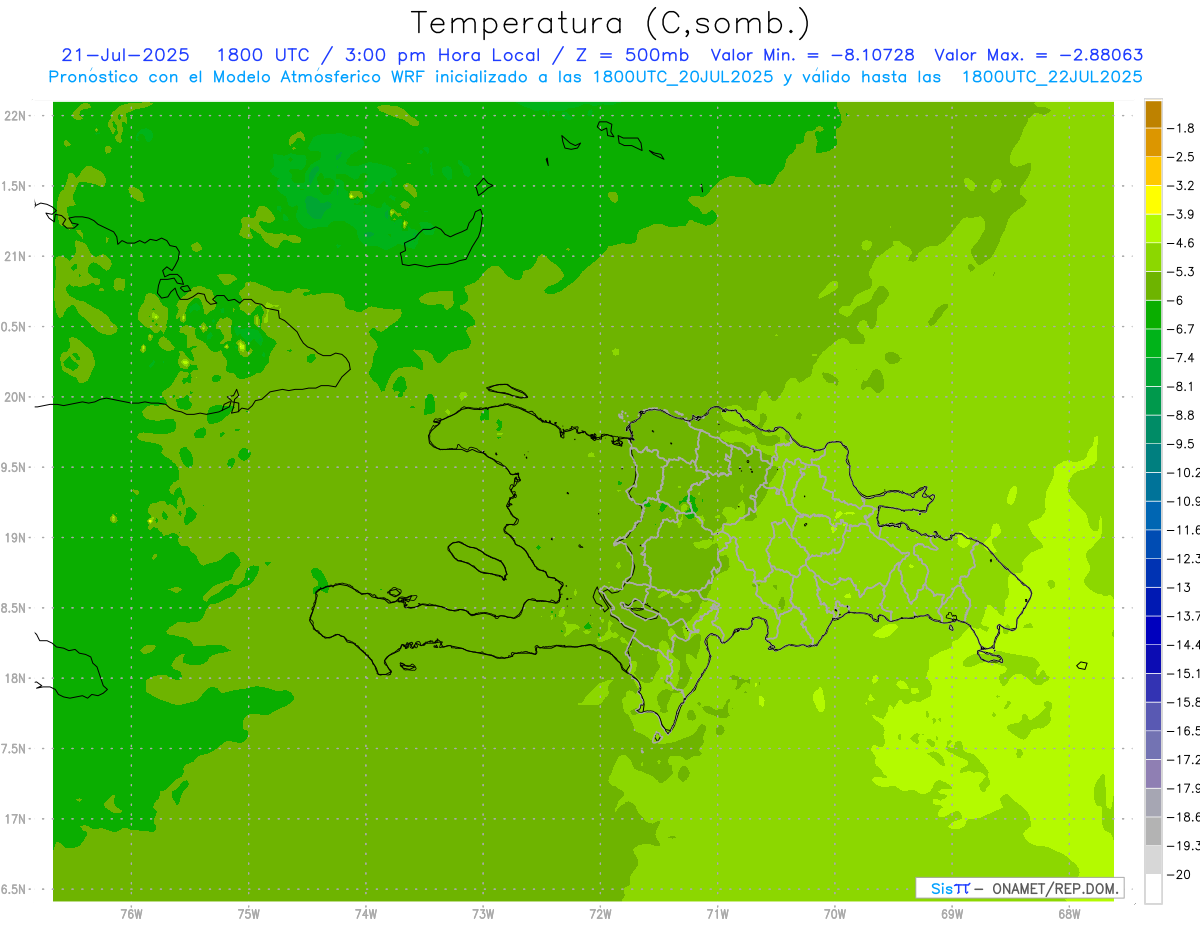Pick the orange legend swatch between -1.8 and -2.5
This screenshot has height=927, width=1200.
(1153, 143)
